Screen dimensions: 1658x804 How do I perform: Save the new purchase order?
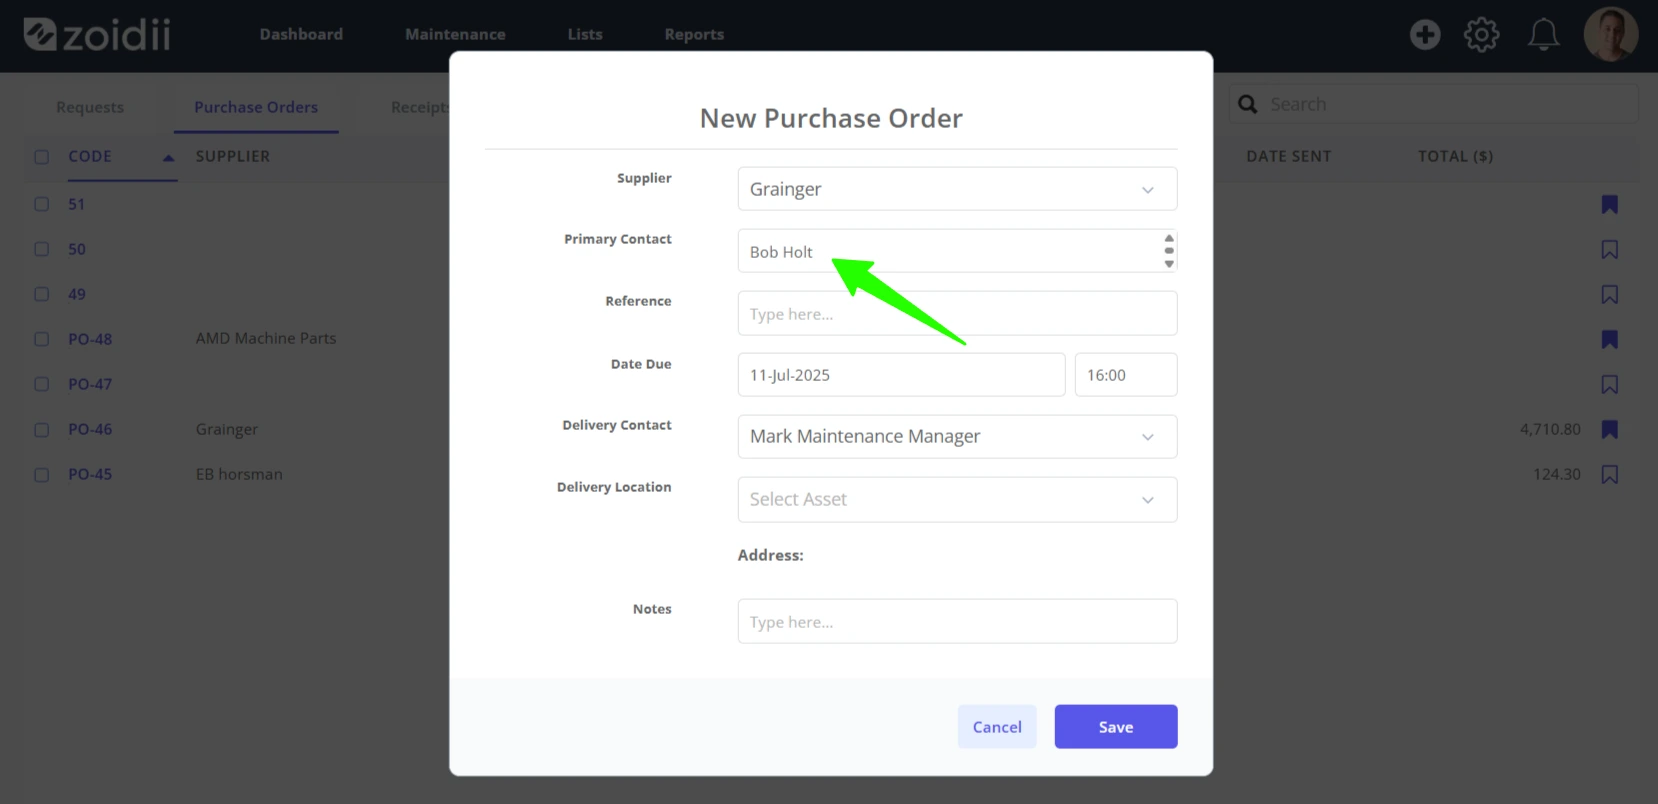tap(1116, 727)
